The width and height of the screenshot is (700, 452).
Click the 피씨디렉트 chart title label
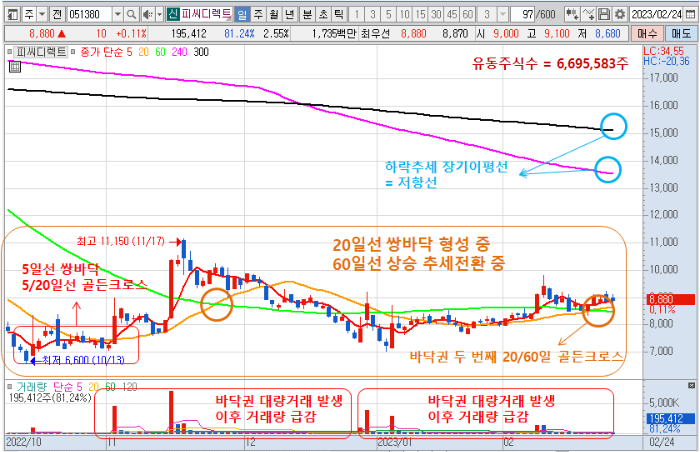pos(41,52)
